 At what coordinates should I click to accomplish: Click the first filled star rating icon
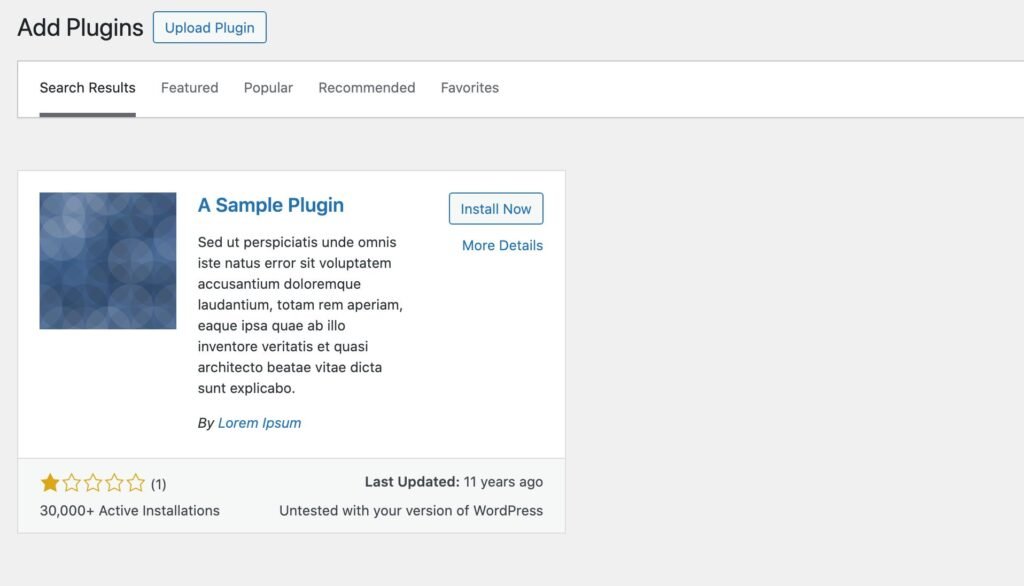(49, 483)
